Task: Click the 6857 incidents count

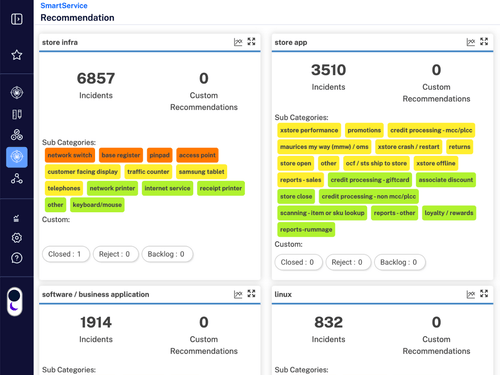Action: (96, 79)
